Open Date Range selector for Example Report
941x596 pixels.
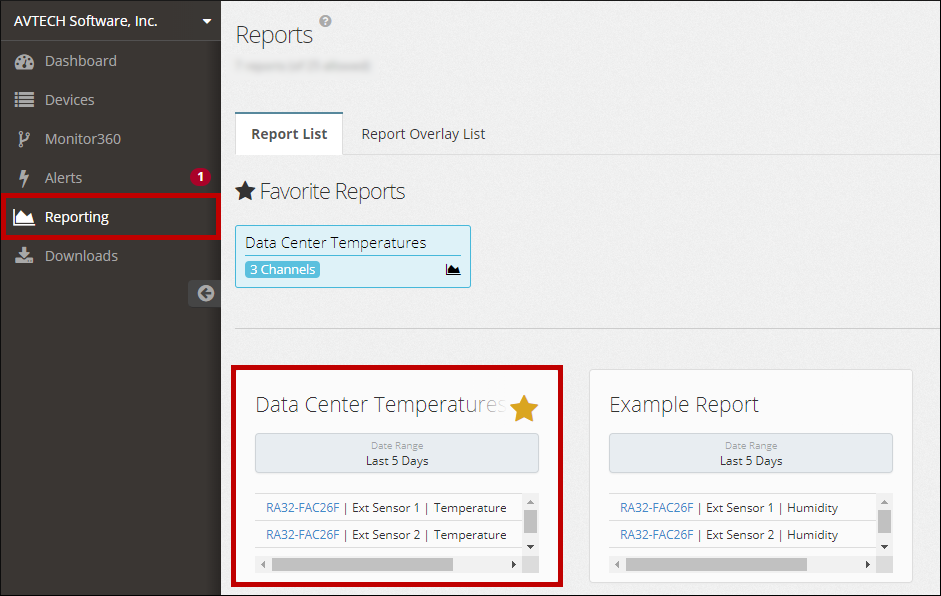pos(750,453)
